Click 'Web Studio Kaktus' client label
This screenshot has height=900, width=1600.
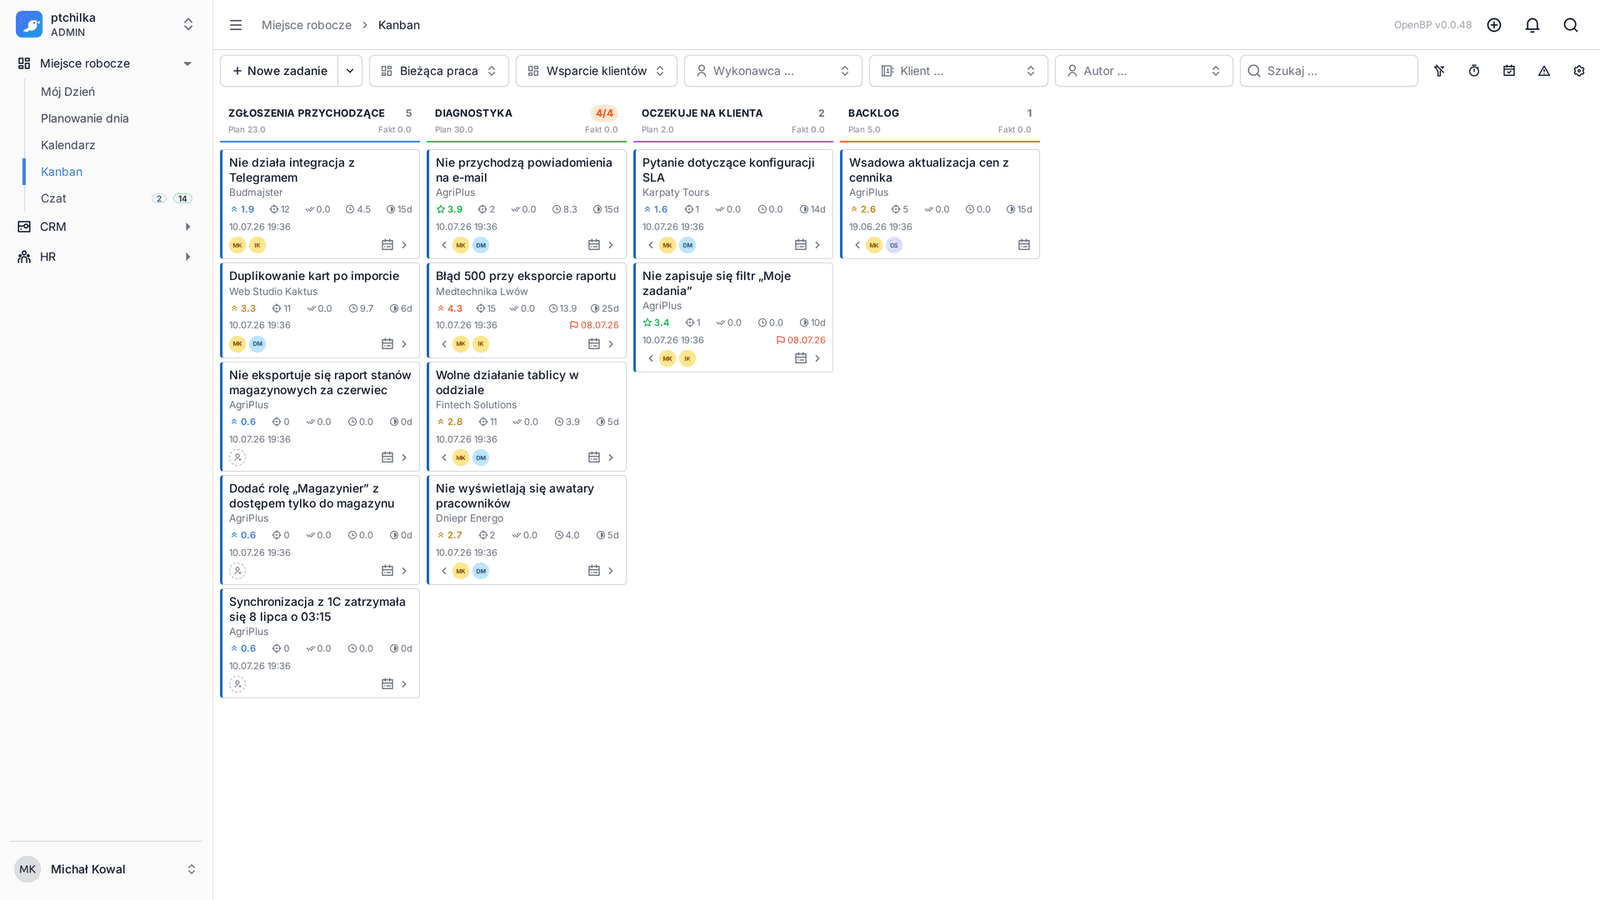tap(273, 292)
